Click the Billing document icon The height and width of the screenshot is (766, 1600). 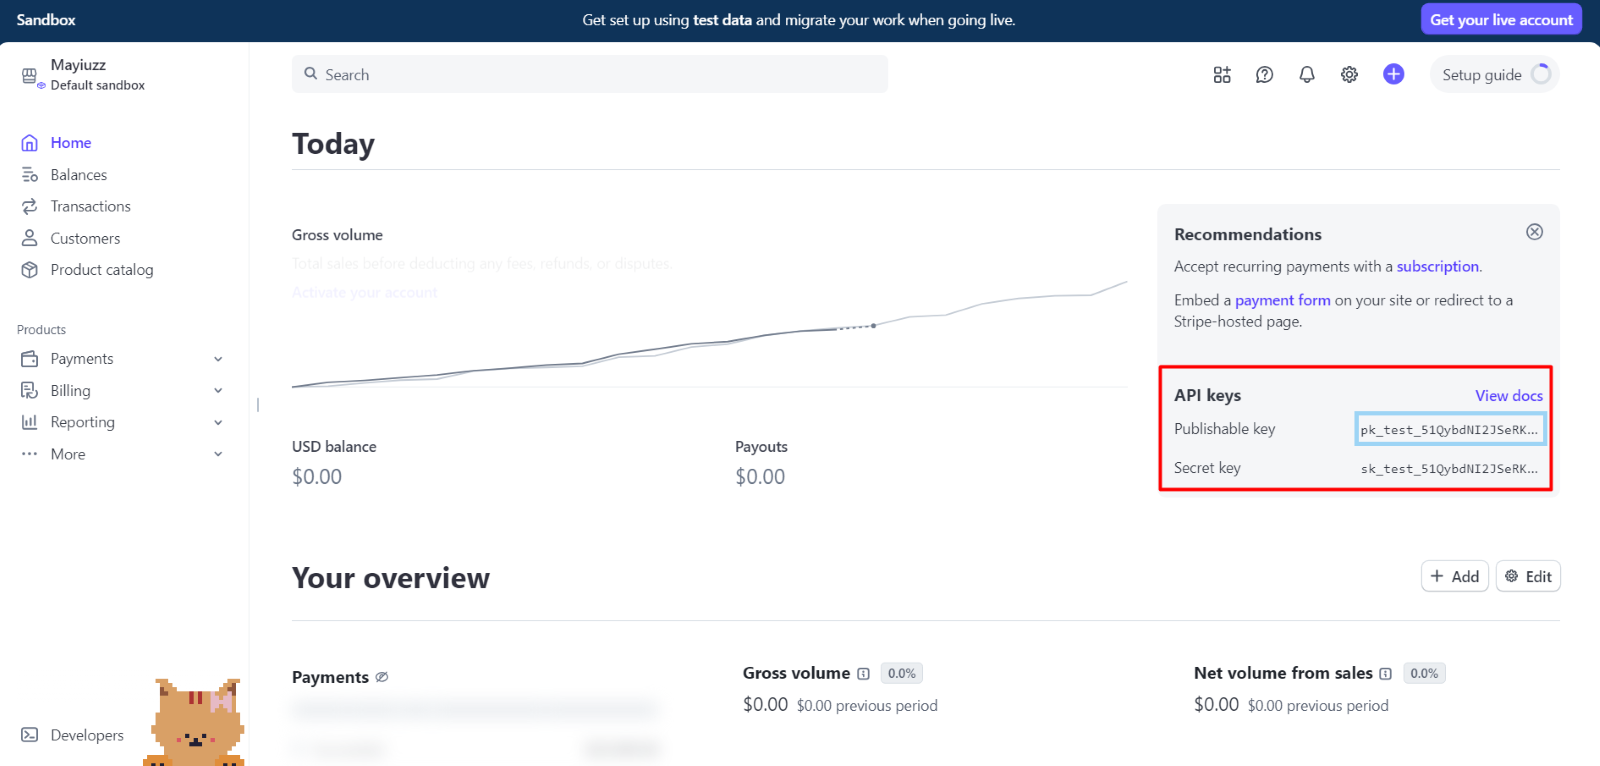click(30, 391)
